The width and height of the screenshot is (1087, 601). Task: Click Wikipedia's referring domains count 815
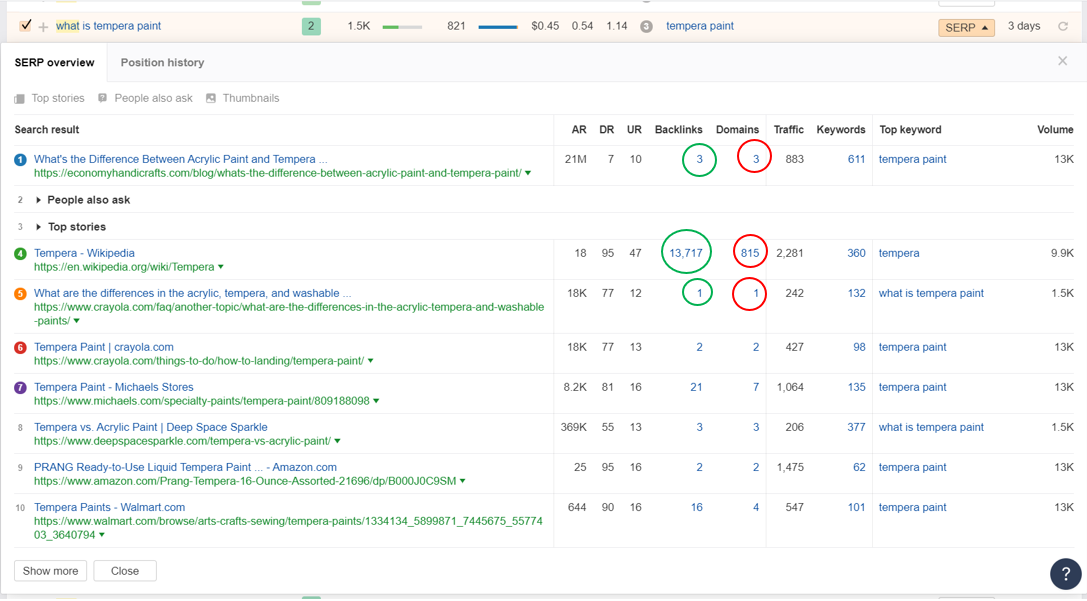pyautogui.click(x=750, y=254)
